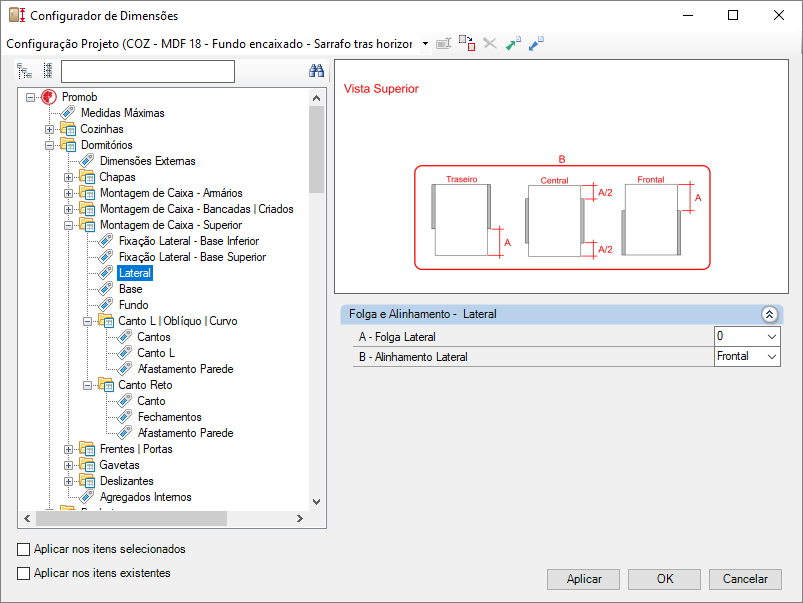This screenshot has width=803, height=603.
Task: Click the red Promob root icon
Action: click(49, 97)
